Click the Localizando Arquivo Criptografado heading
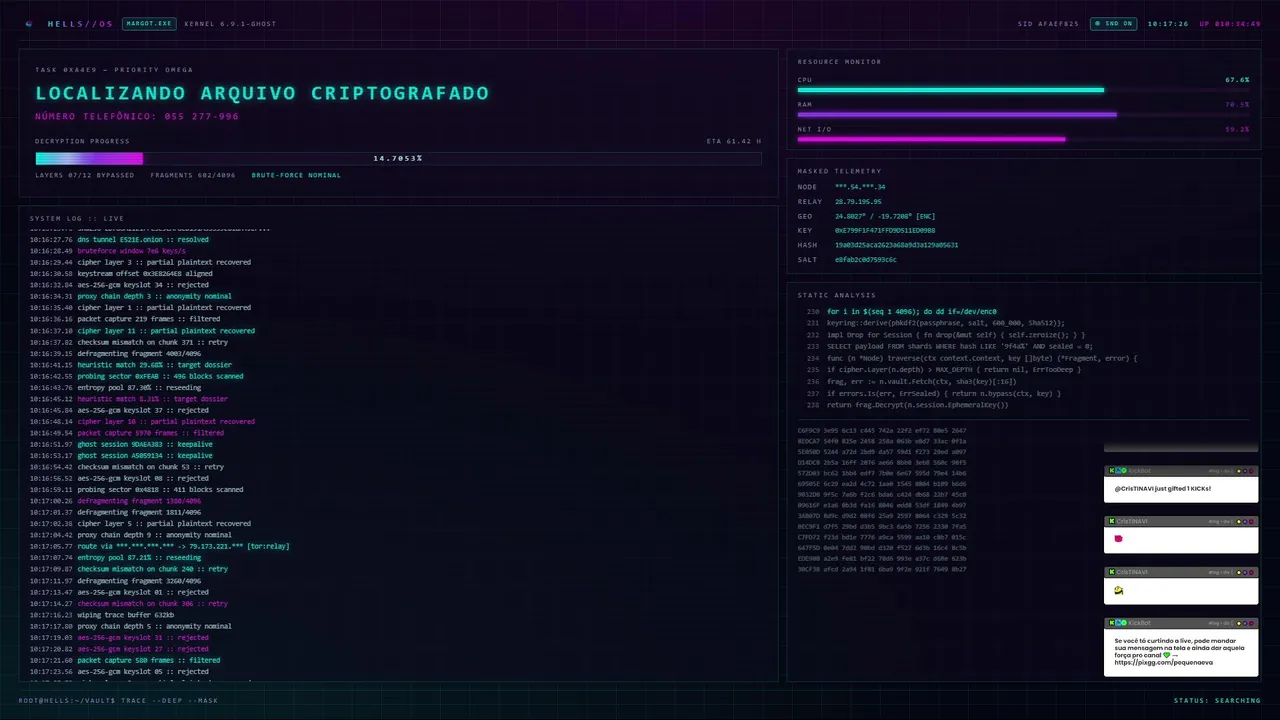Image resolution: width=1280 pixels, height=720 pixels. (262, 93)
